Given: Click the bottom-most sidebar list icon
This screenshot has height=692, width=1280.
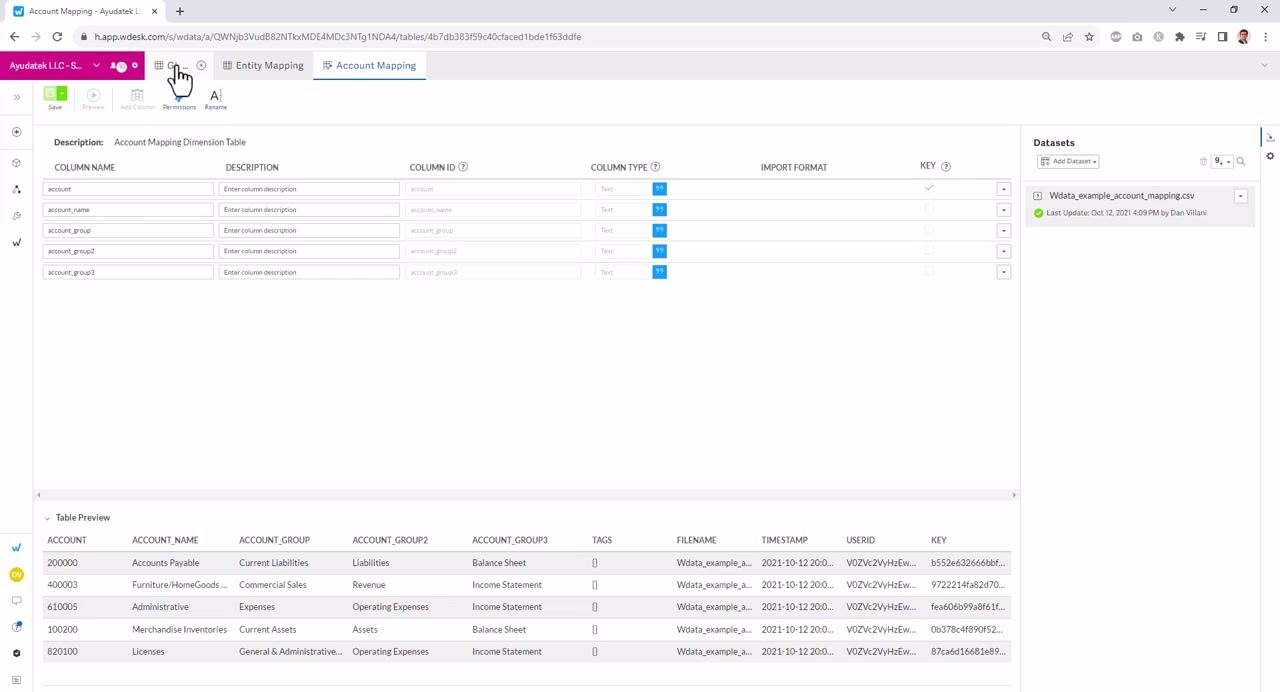Looking at the screenshot, I should [x=16, y=680].
